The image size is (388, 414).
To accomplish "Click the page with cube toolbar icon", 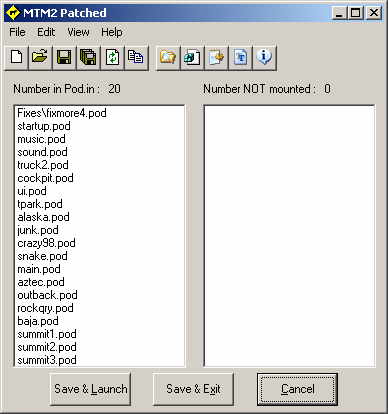I will point(192,58).
